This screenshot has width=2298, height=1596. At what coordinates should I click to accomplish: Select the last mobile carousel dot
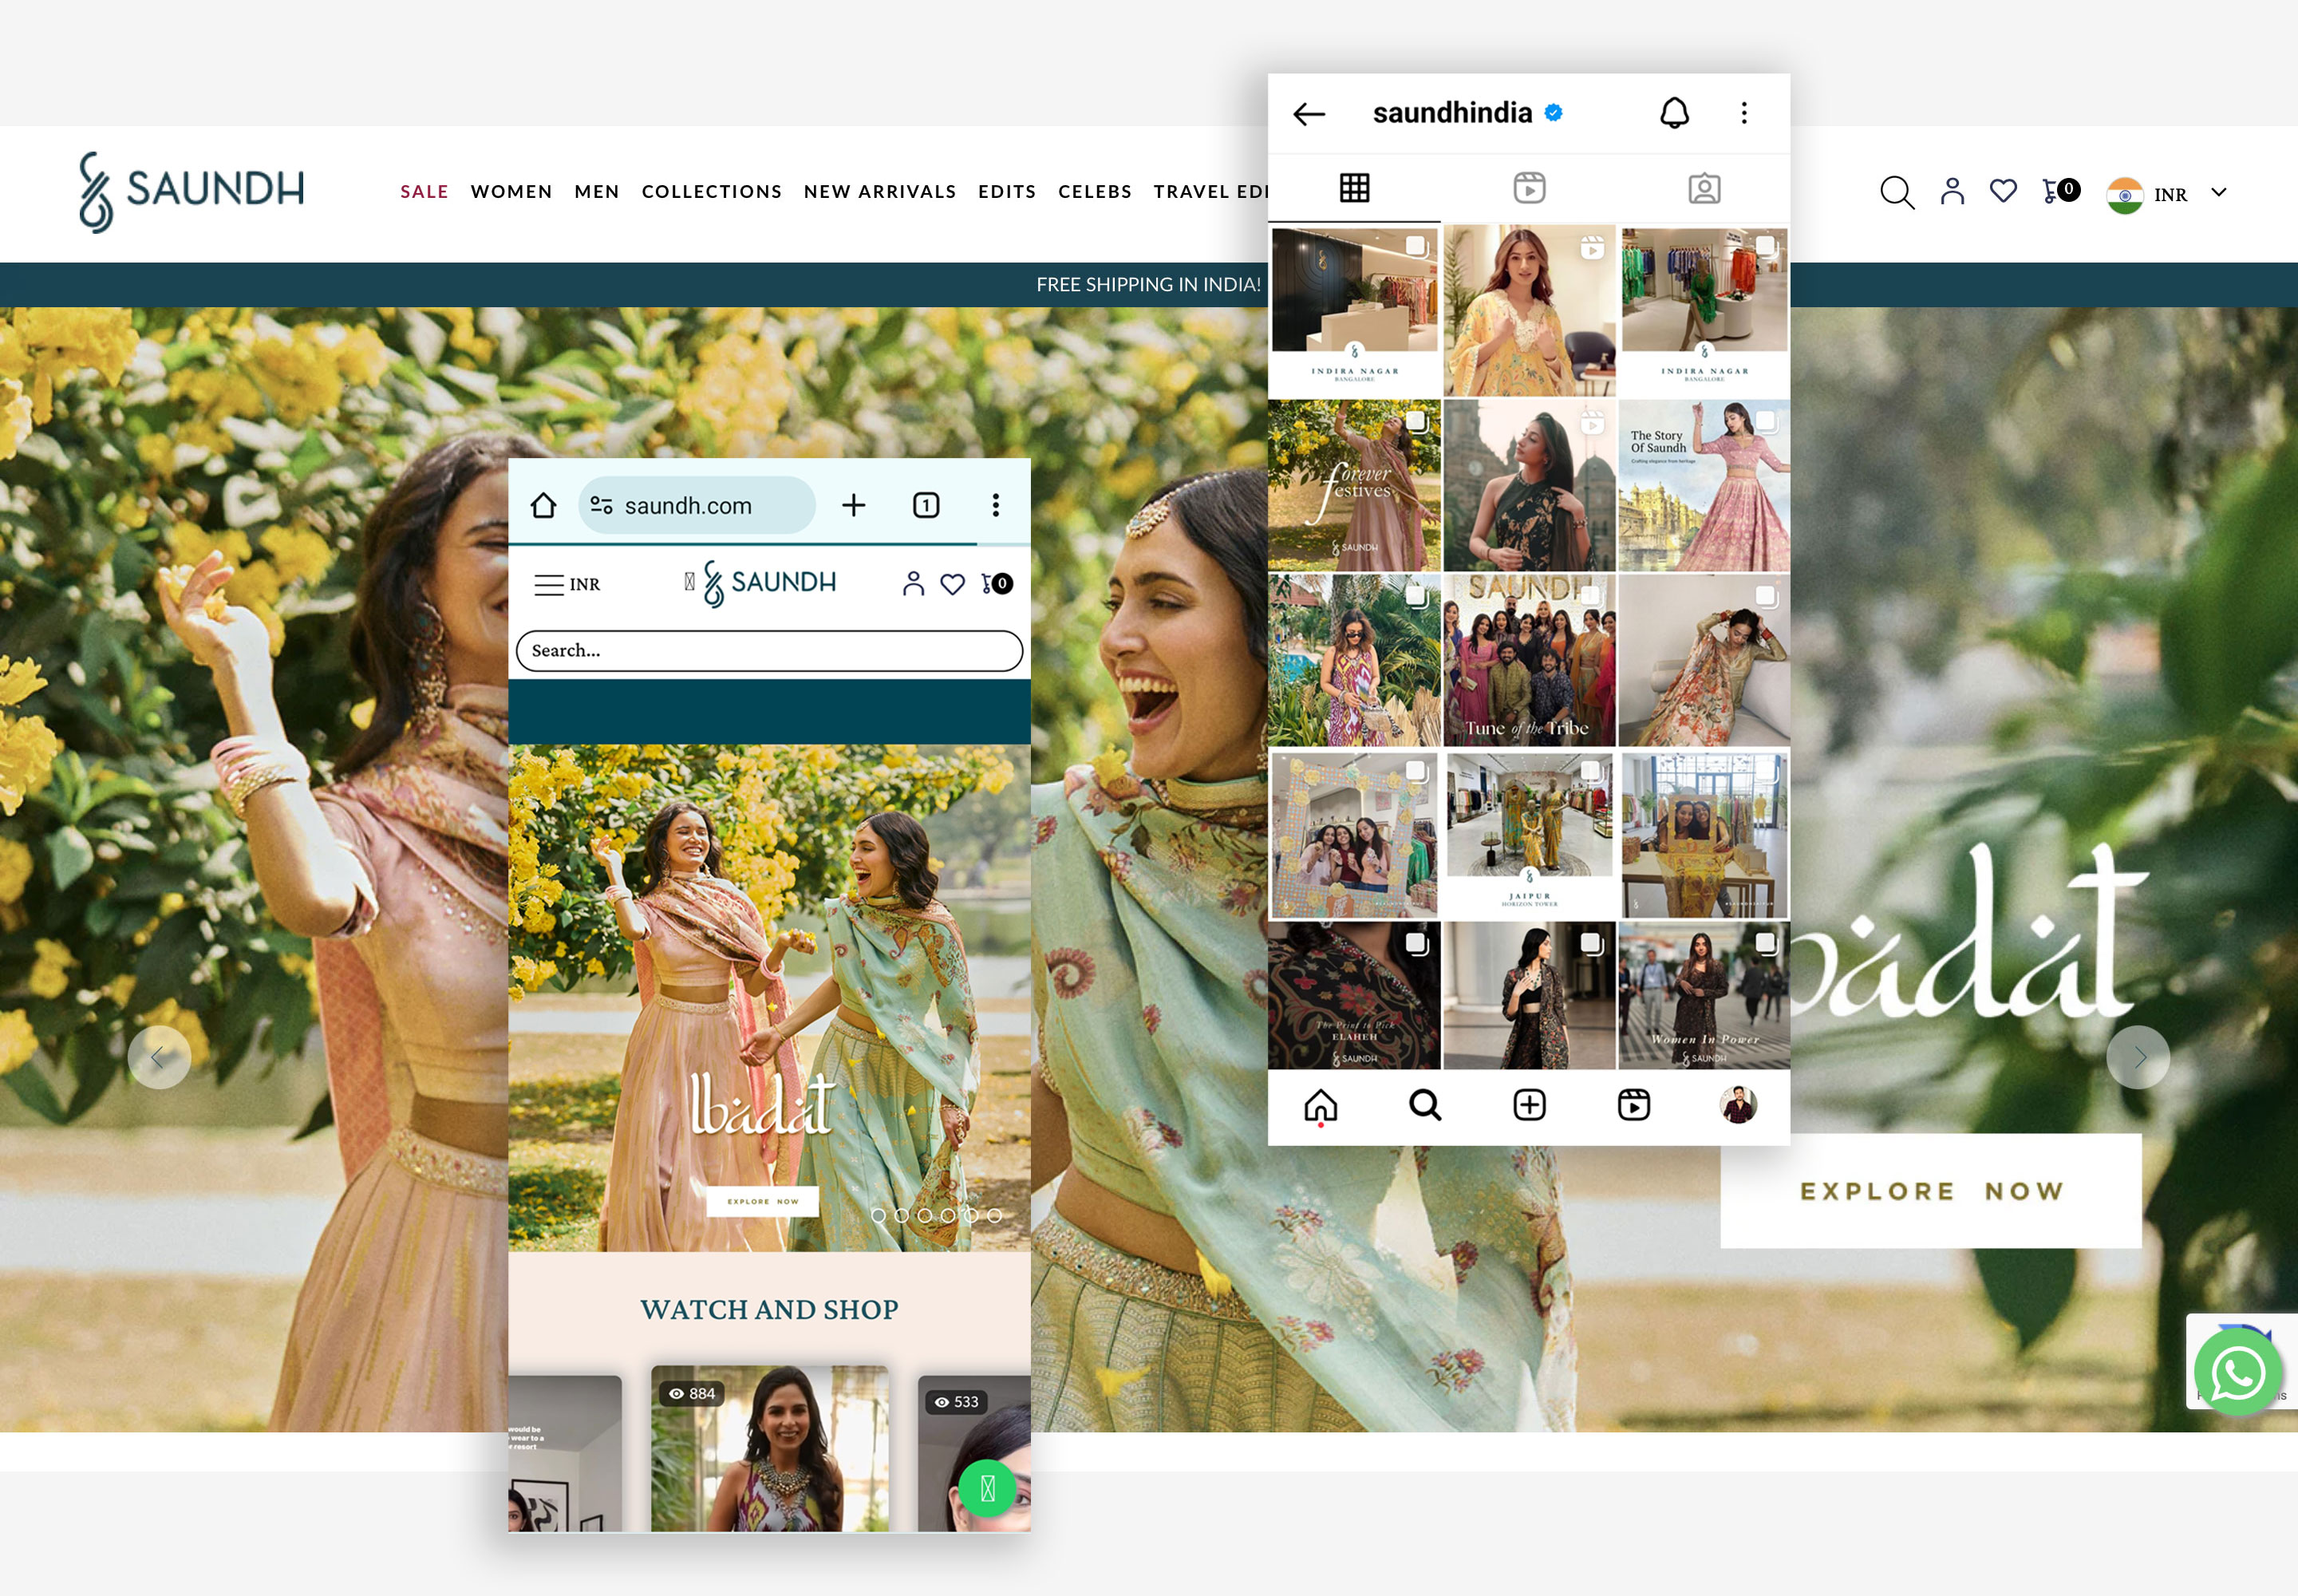coord(994,1216)
